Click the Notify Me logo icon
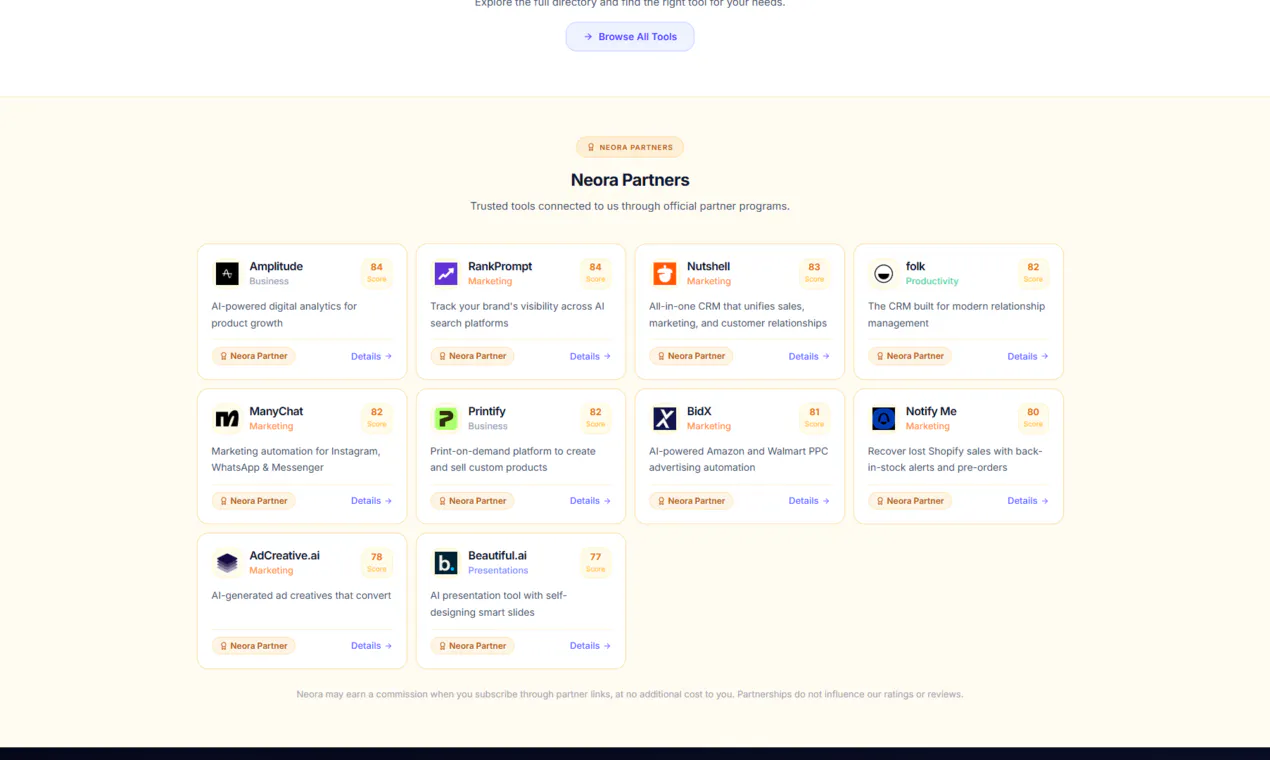The height and width of the screenshot is (760, 1270). (883, 418)
